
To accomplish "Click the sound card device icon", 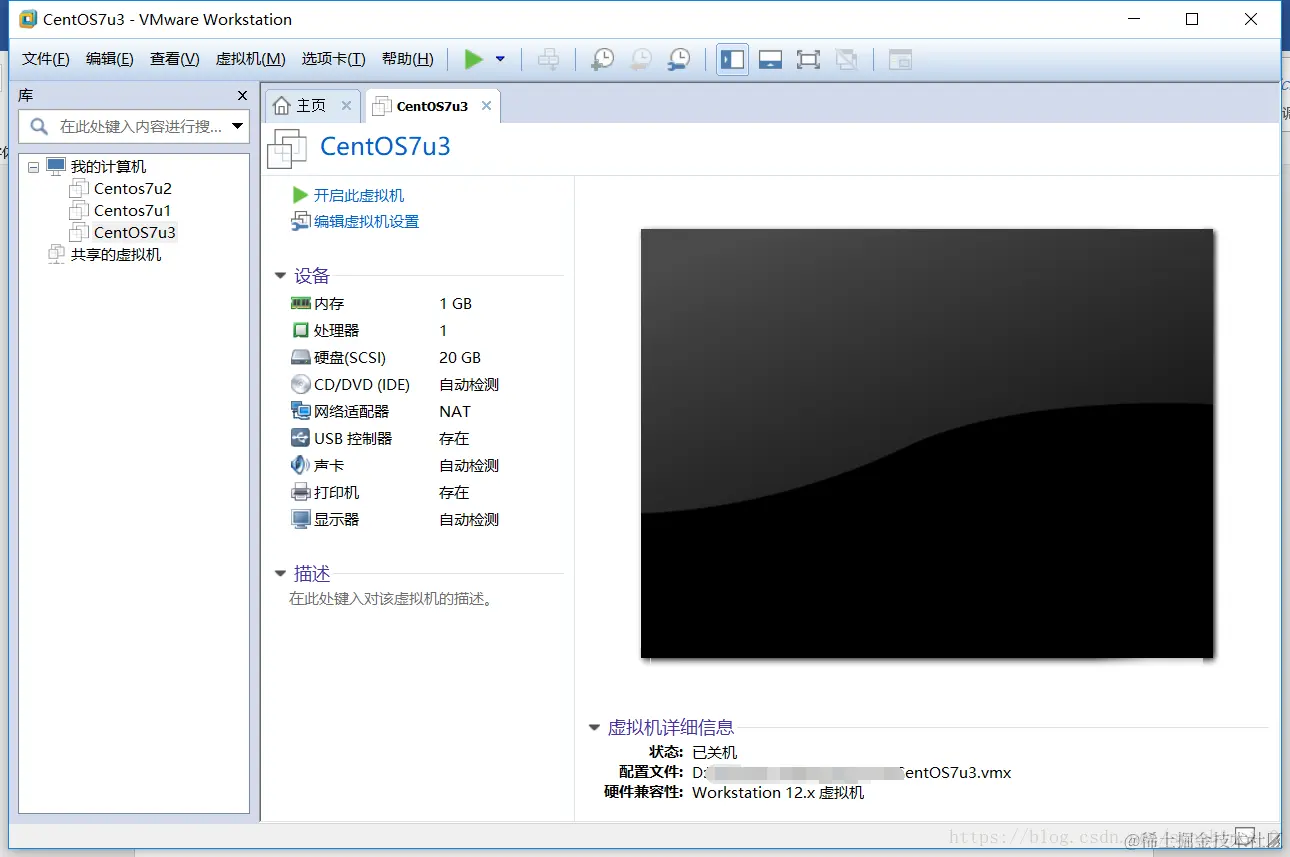I will click(301, 465).
